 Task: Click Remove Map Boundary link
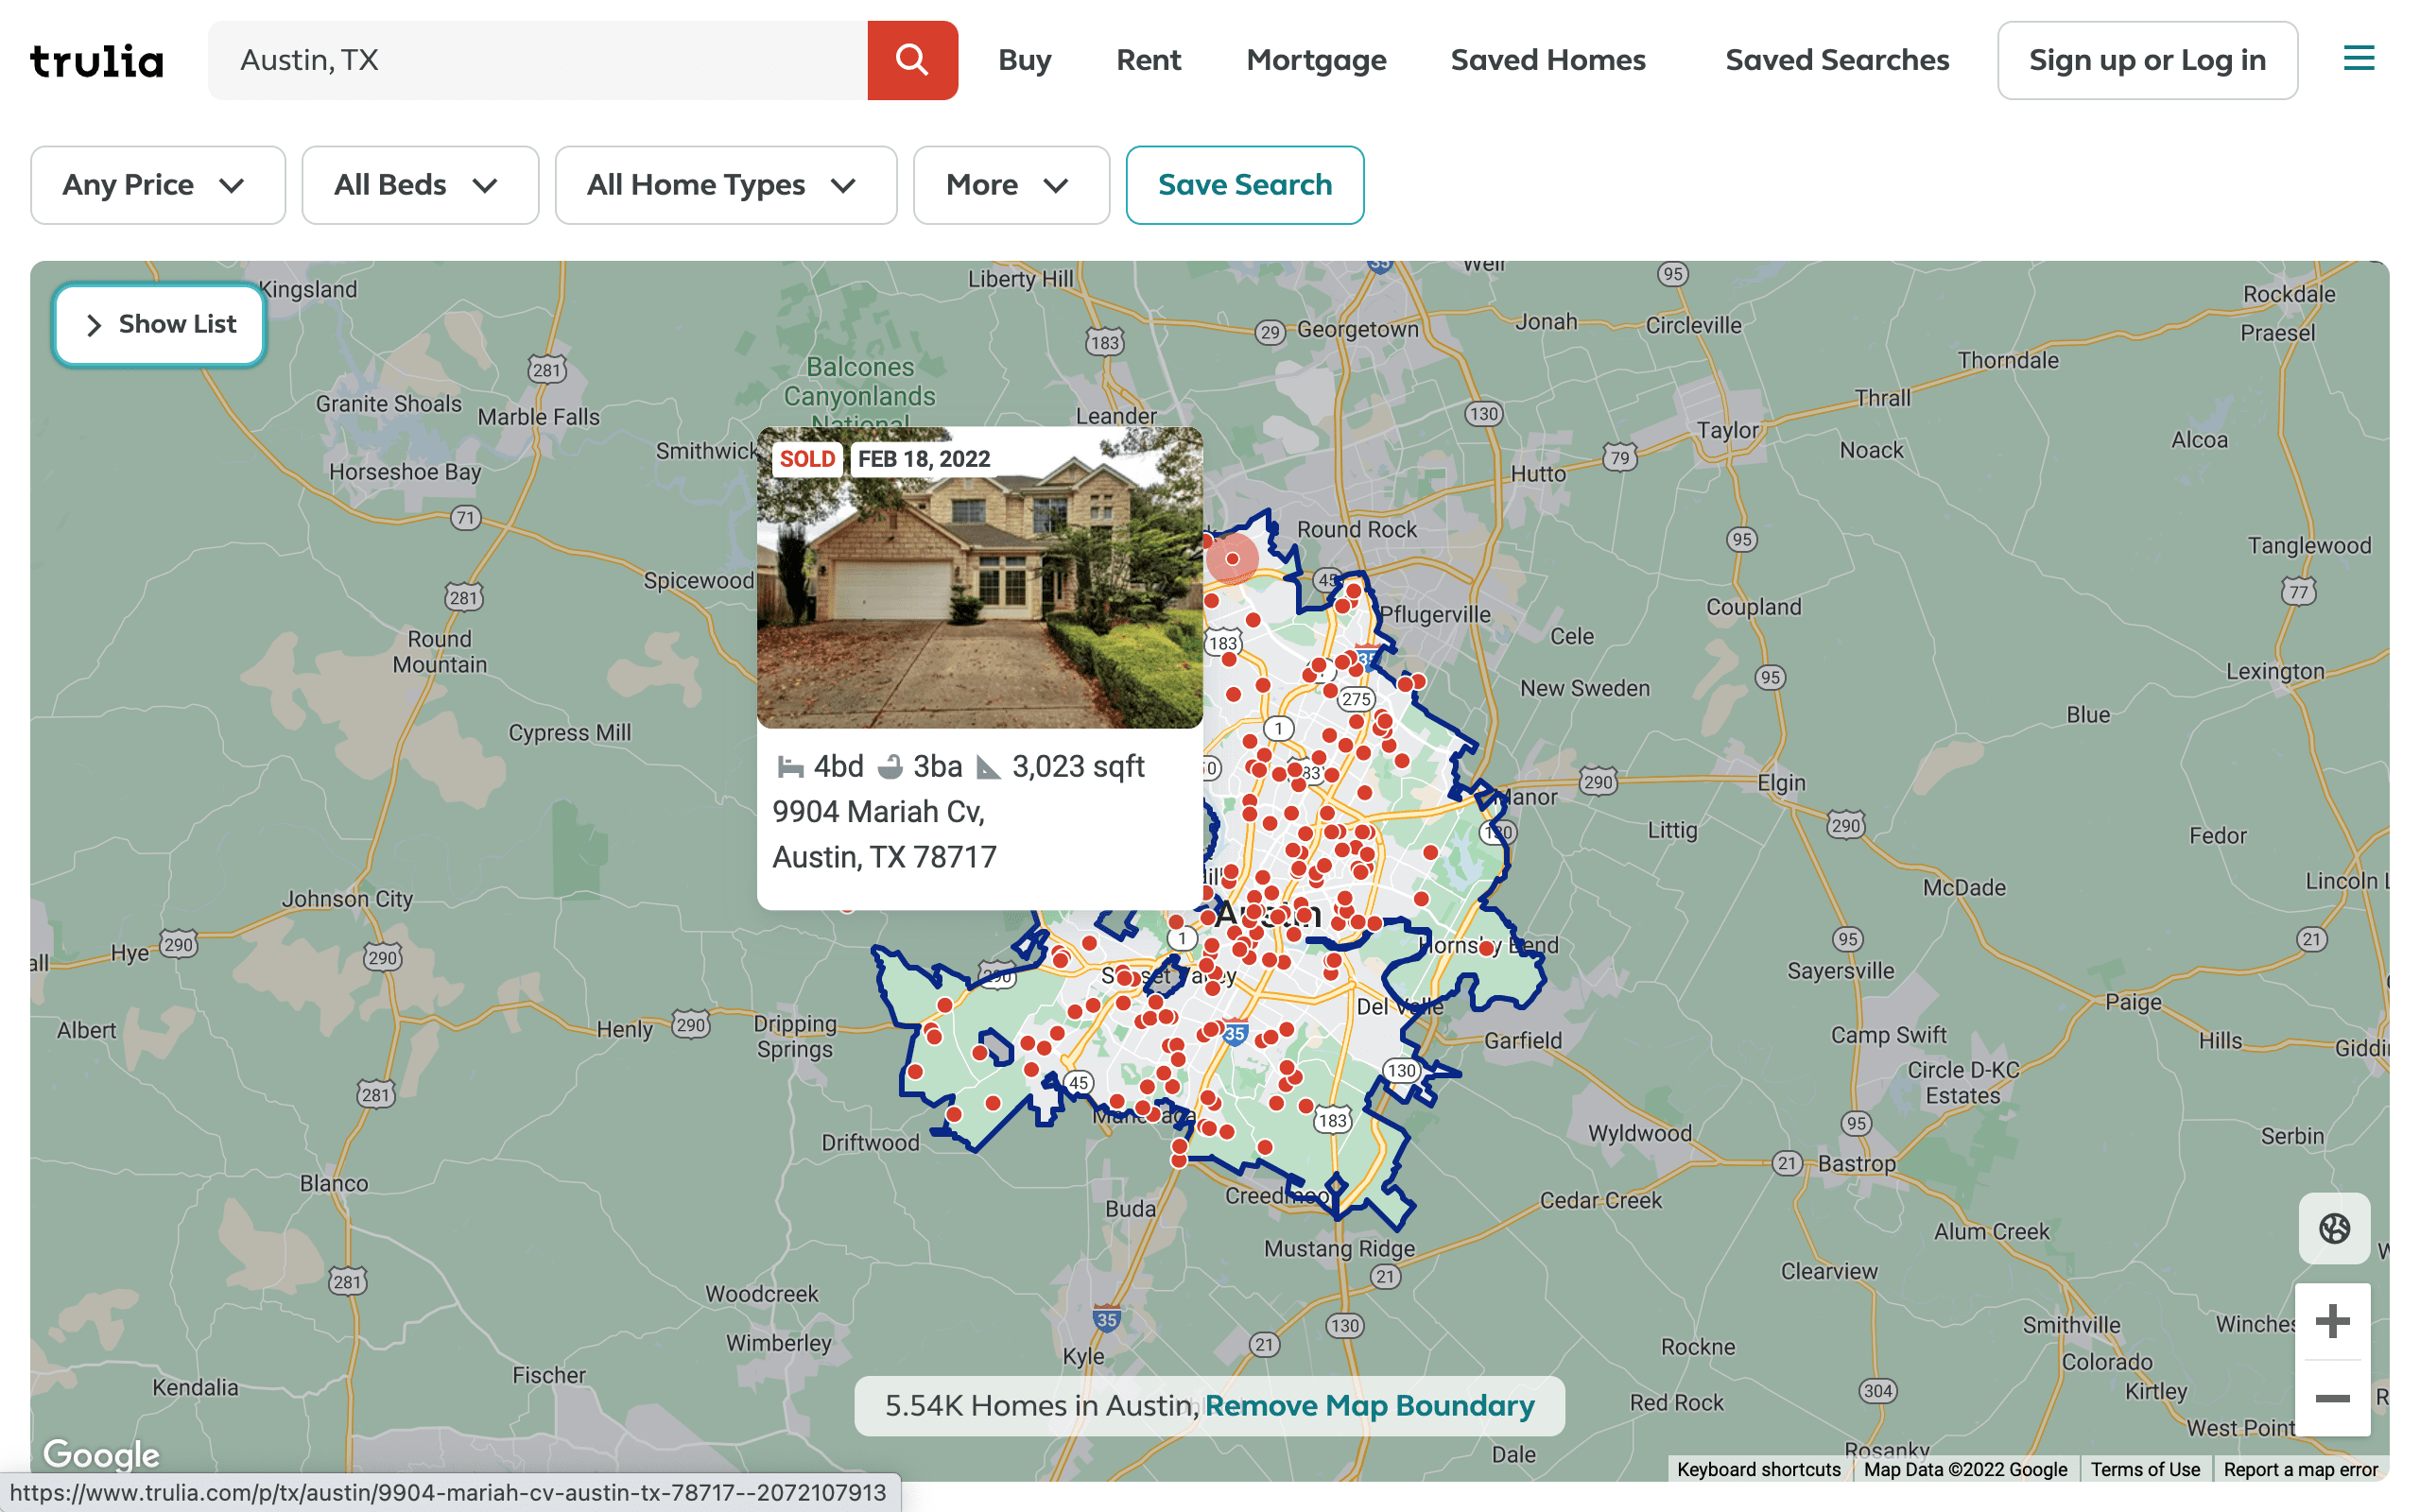tap(1369, 1405)
